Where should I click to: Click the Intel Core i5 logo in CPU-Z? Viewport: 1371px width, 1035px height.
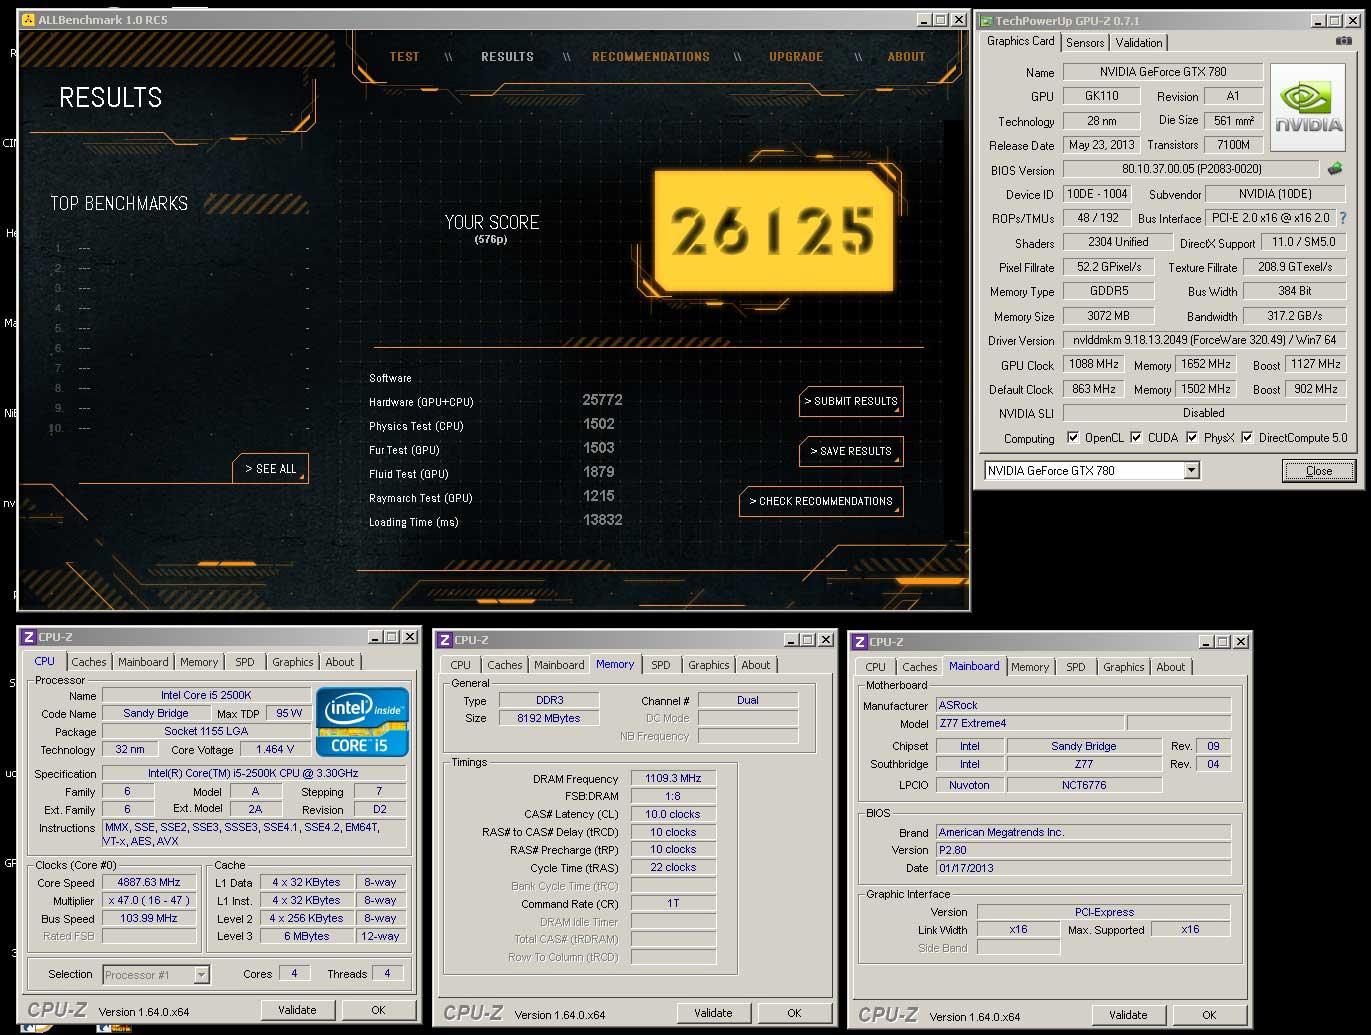pos(362,721)
